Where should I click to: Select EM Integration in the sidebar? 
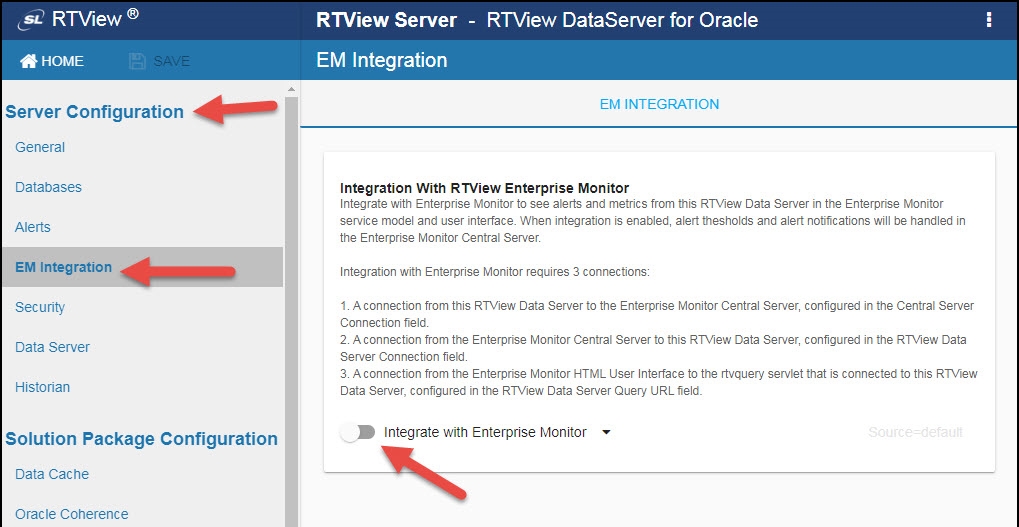[63, 267]
